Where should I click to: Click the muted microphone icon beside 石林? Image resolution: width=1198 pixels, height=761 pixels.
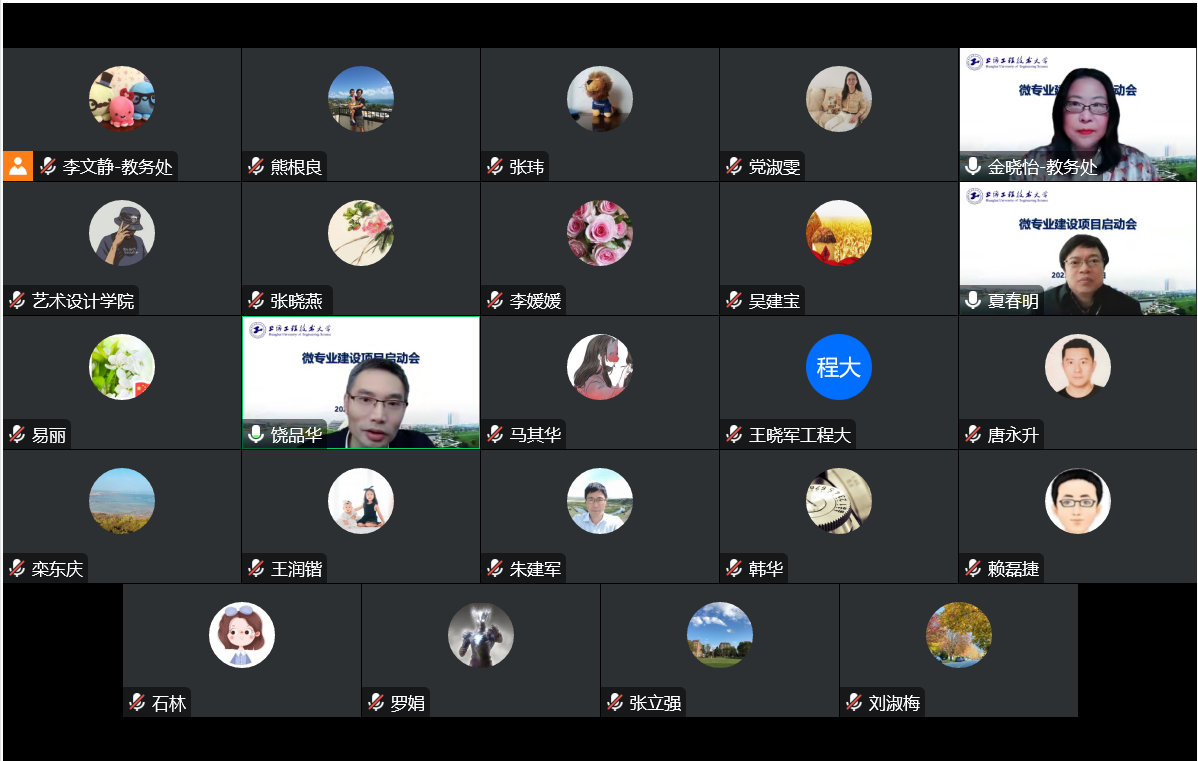pos(137,702)
